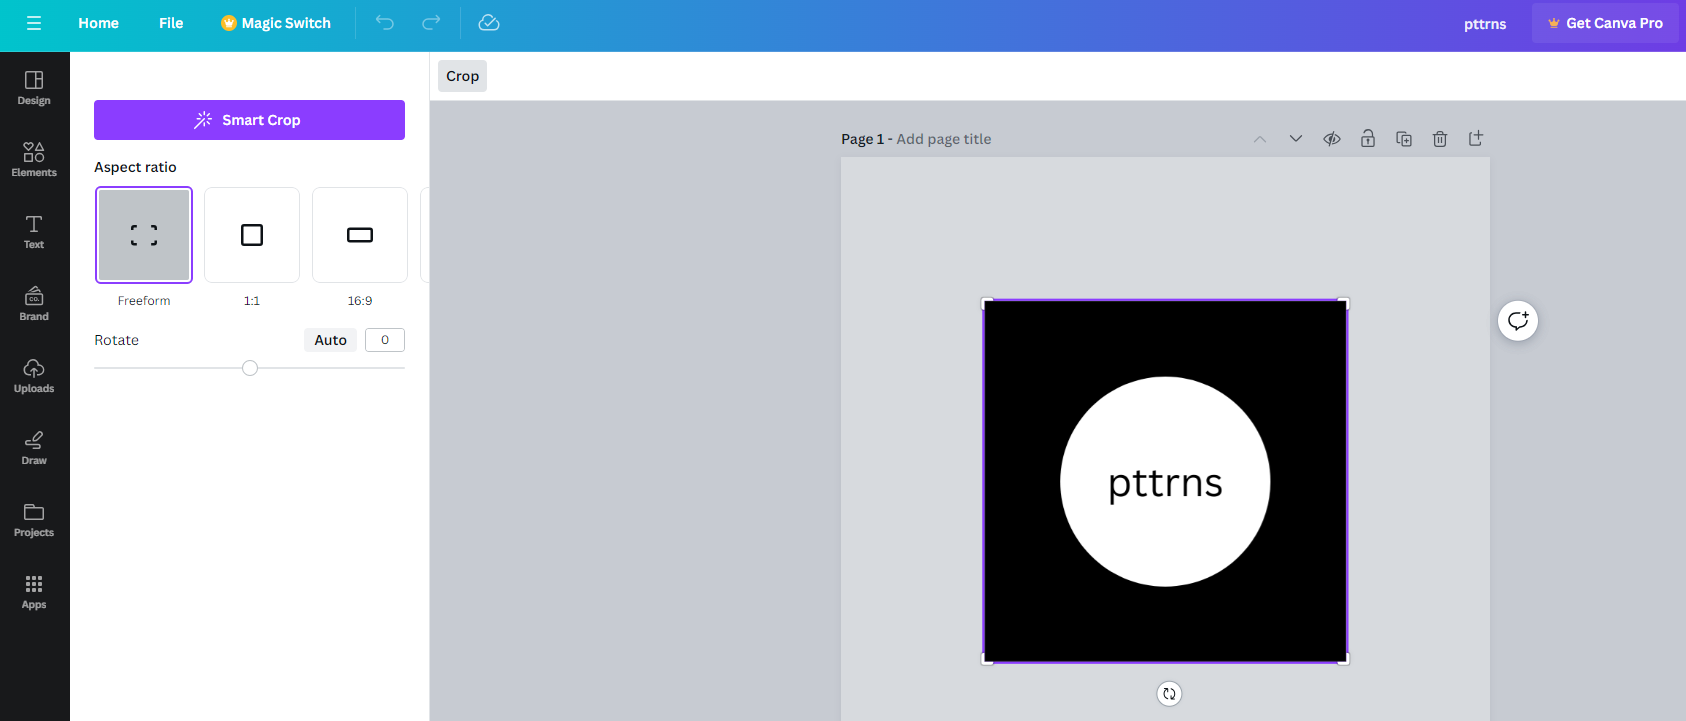The height and width of the screenshot is (721, 1686).
Task: Move Page 1 up with chevron
Action: pyautogui.click(x=1260, y=139)
